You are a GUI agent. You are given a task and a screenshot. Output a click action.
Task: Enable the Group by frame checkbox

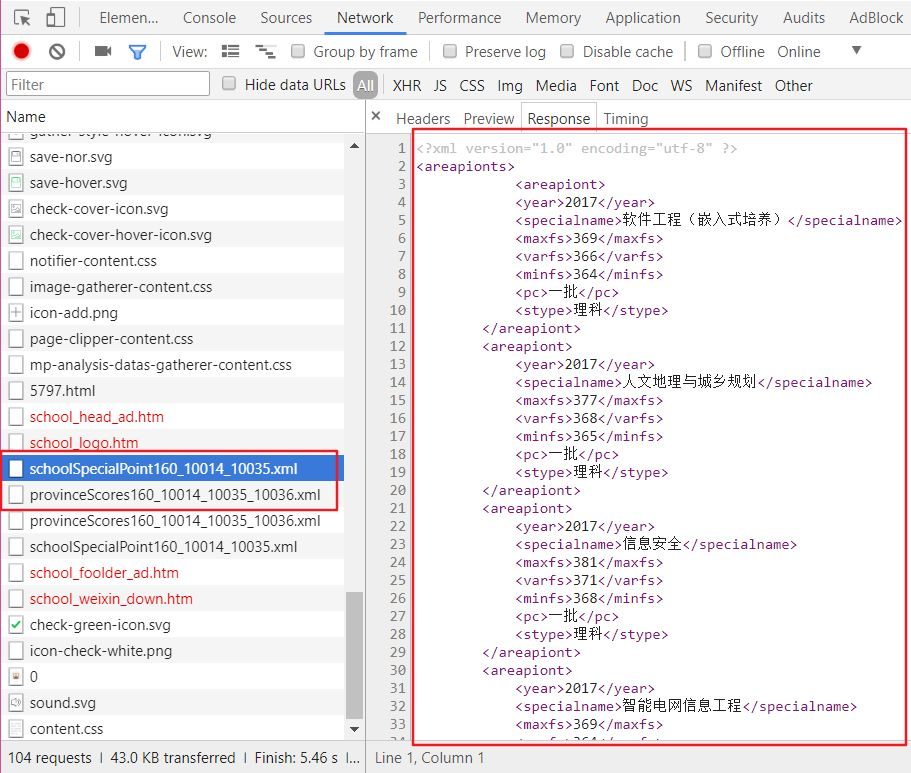click(x=297, y=51)
